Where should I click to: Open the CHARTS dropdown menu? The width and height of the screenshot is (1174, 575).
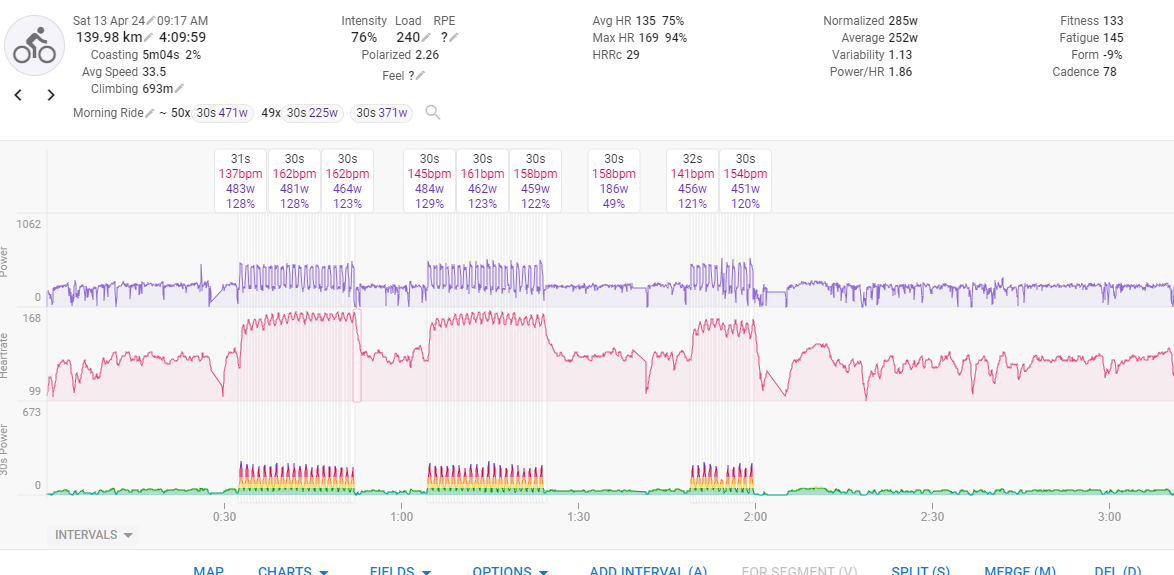(x=293, y=571)
